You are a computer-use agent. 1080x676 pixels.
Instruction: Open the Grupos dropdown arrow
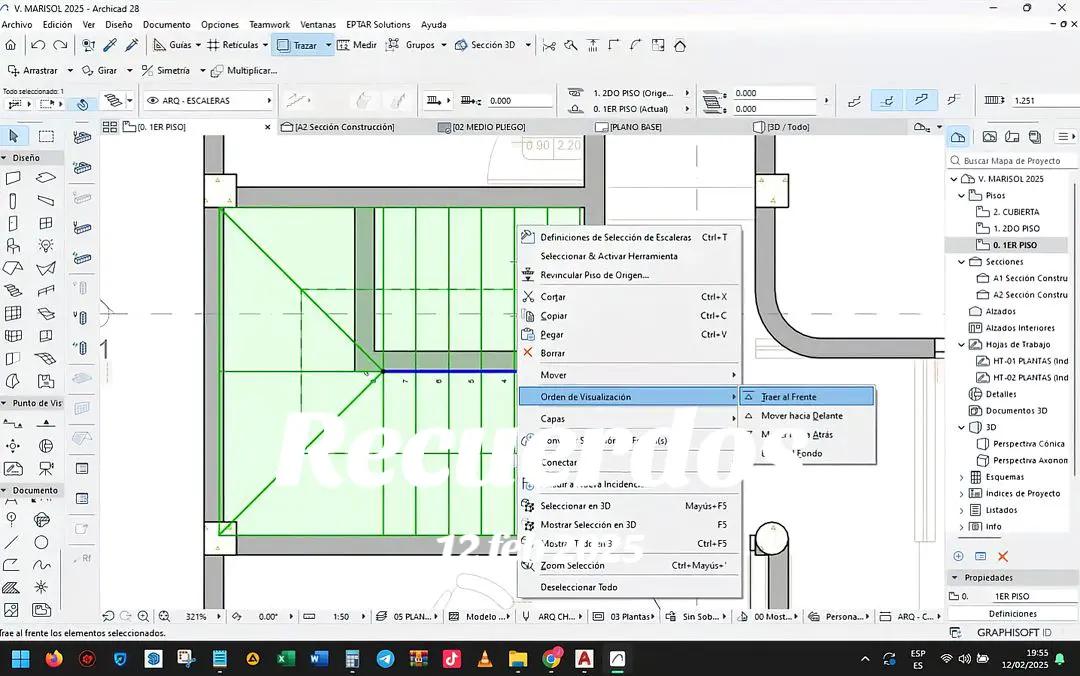(x=444, y=45)
